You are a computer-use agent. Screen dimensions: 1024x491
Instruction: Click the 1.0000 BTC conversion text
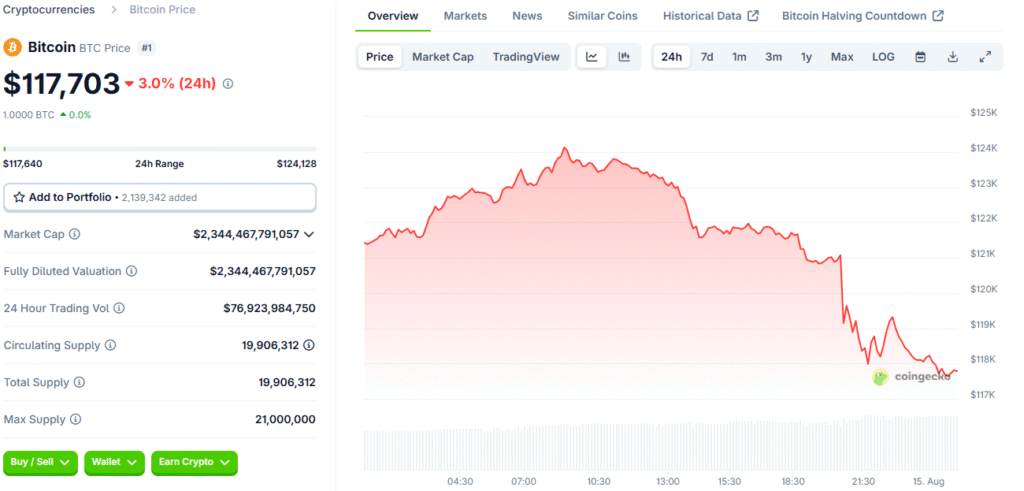click(29, 115)
